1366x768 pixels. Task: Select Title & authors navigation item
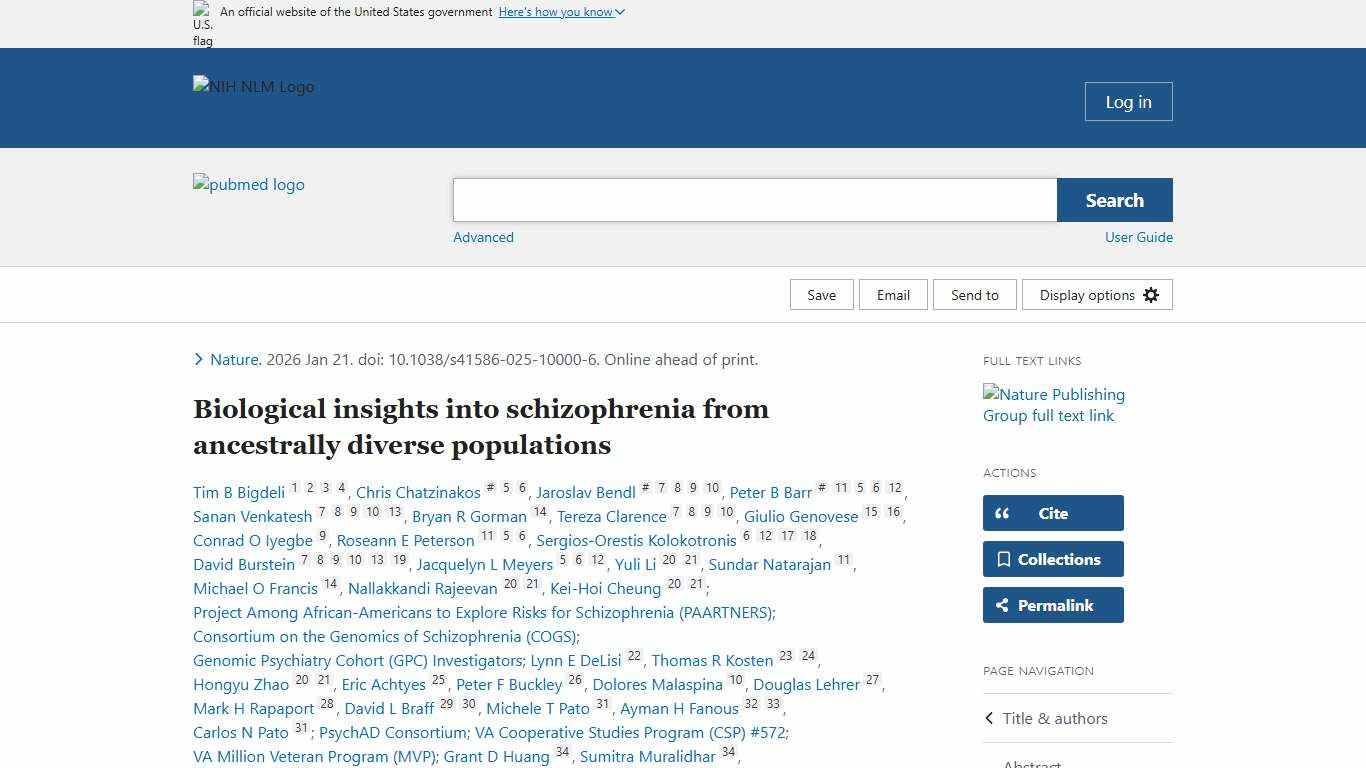tap(1055, 718)
